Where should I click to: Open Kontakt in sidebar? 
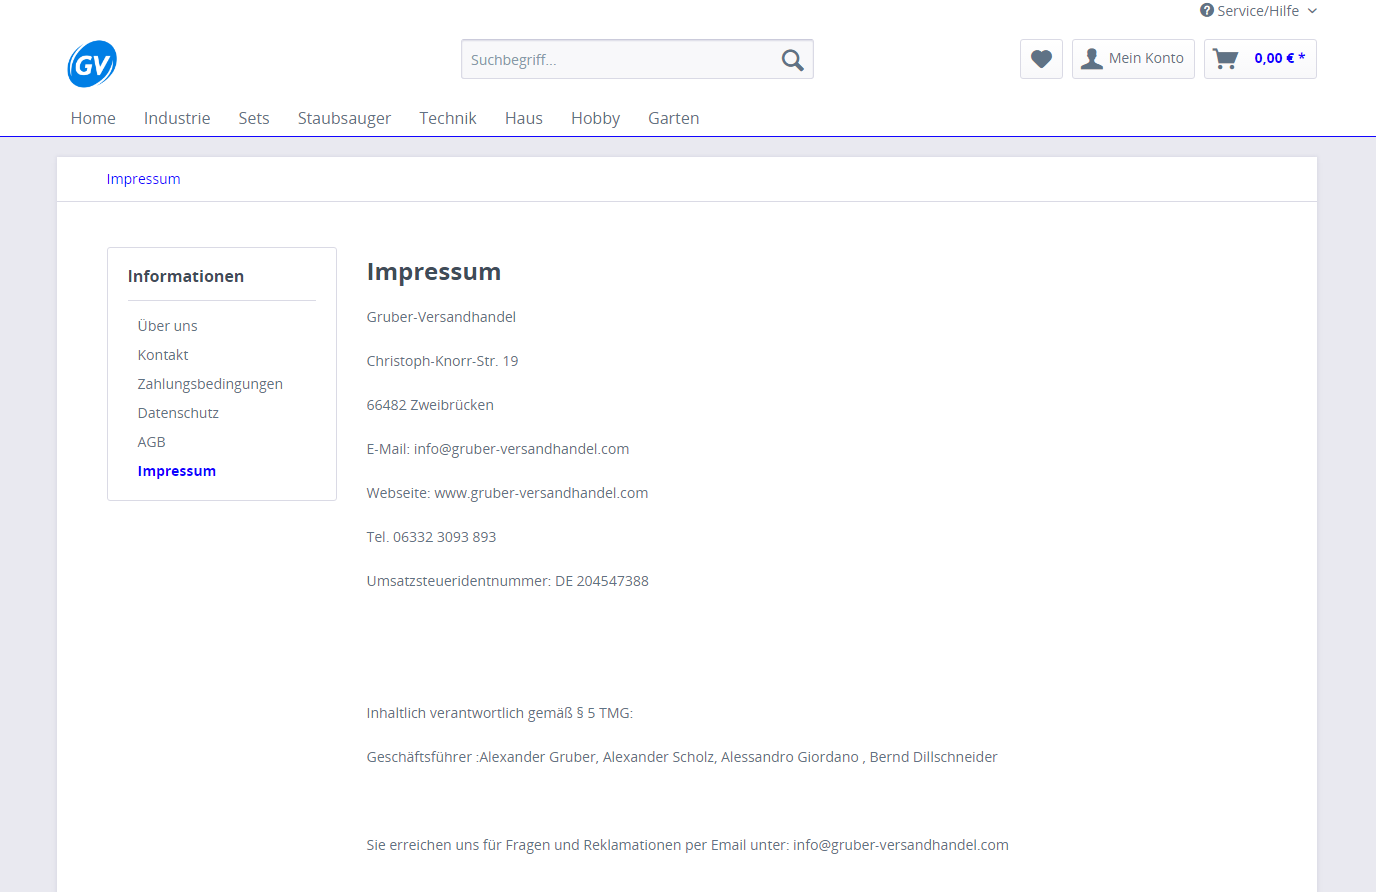click(x=163, y=355)
